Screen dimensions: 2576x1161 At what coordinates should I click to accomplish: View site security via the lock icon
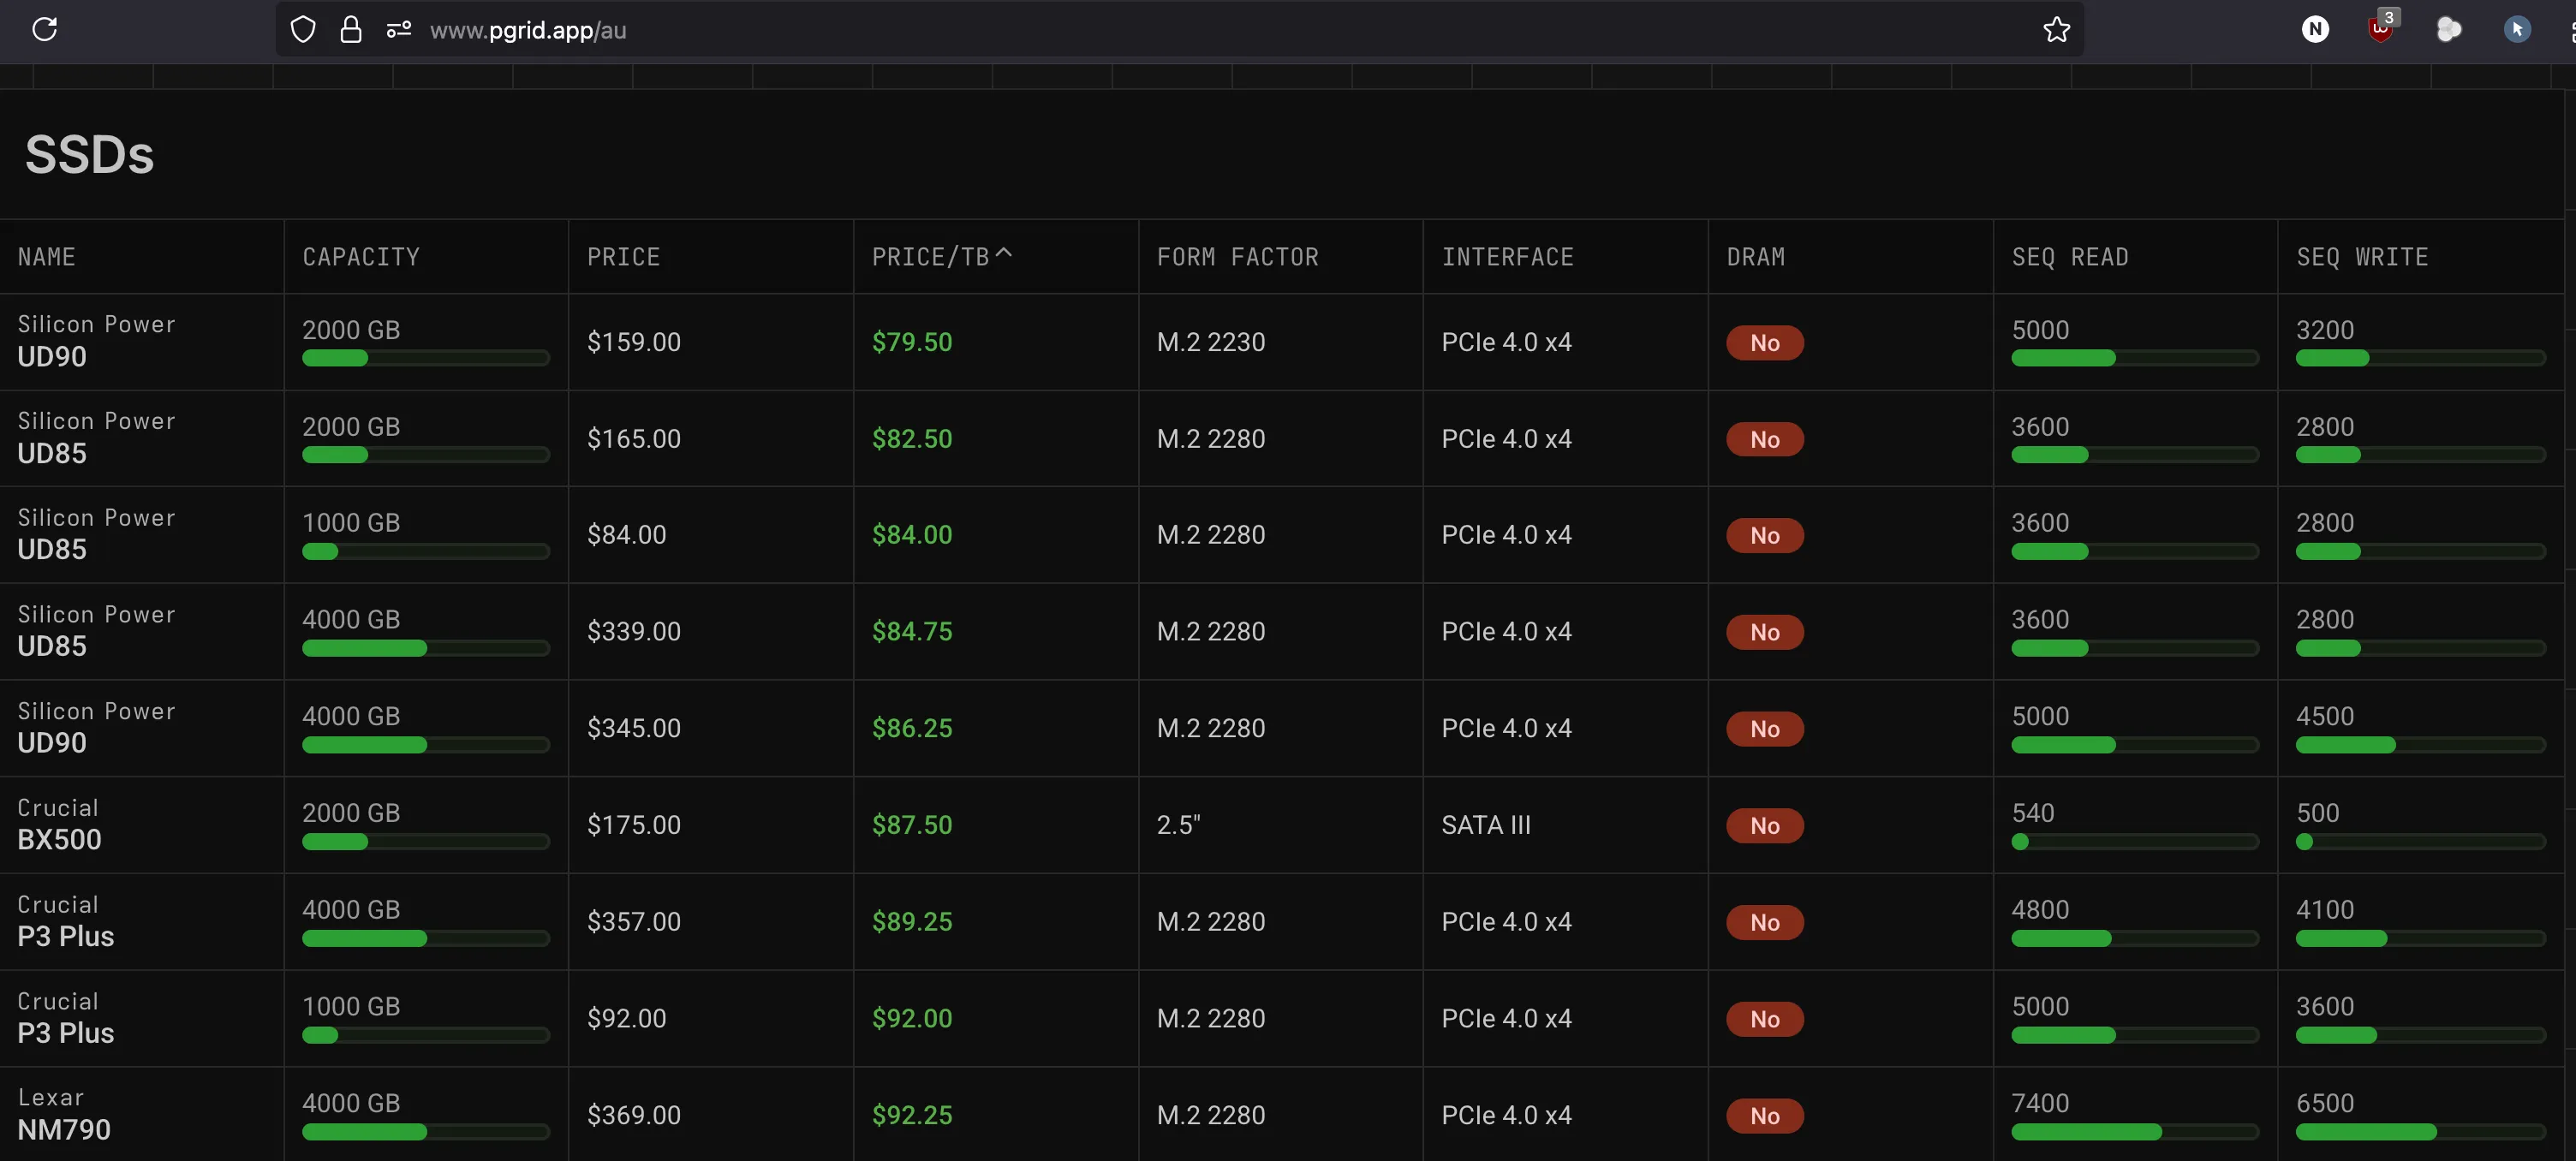click(350, 29)
